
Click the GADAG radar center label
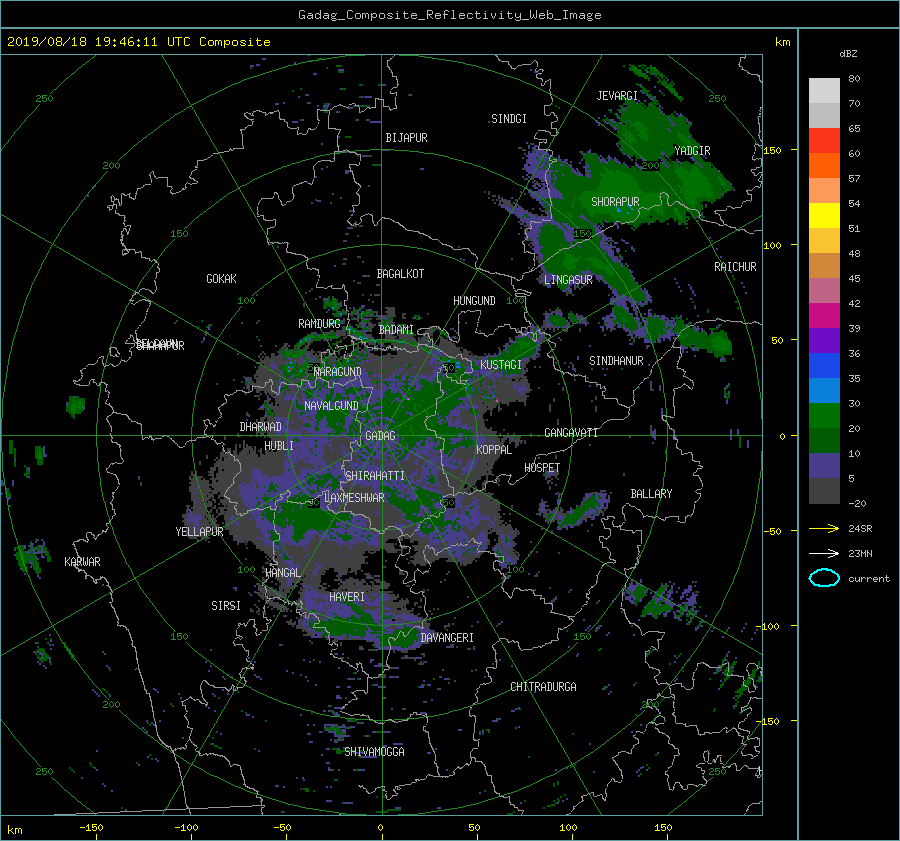(380, 436)
